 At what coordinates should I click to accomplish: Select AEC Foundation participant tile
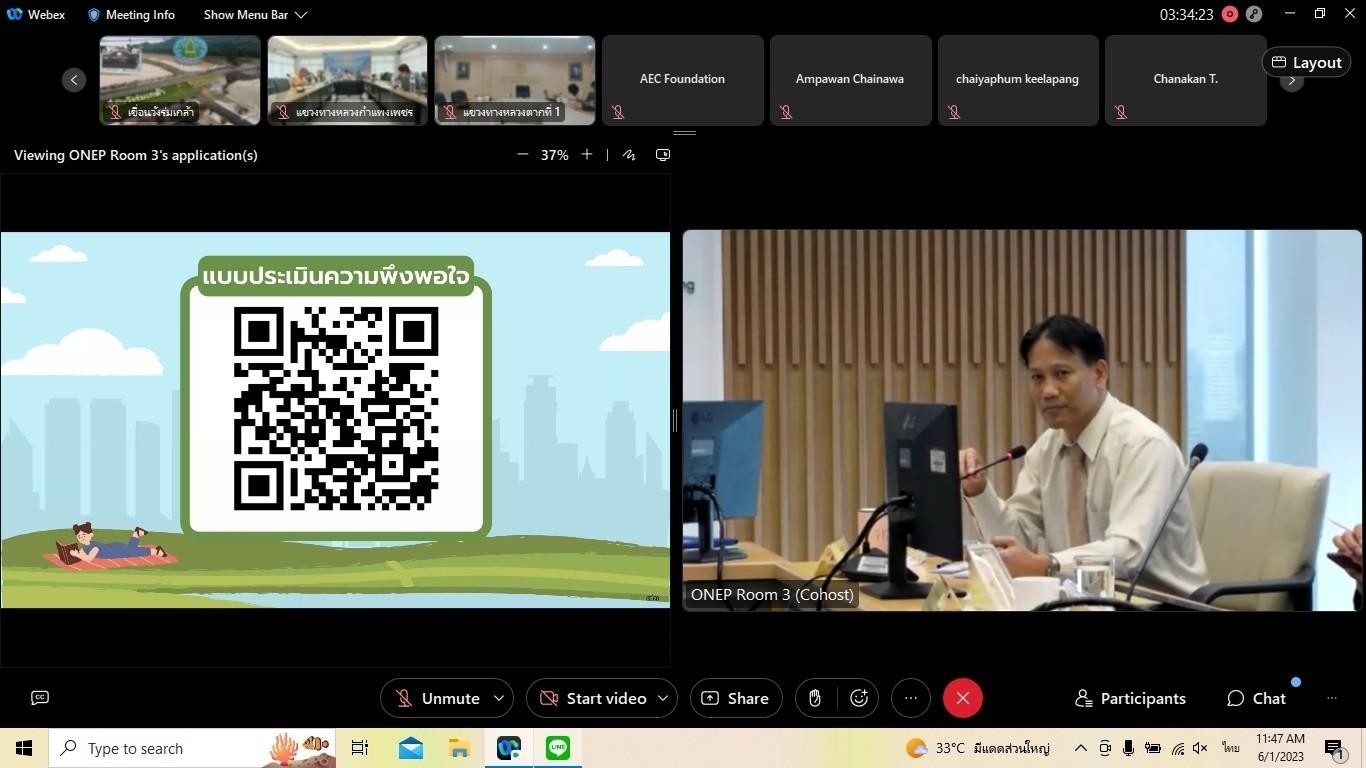pyautogui.click(x=682, y=80)
